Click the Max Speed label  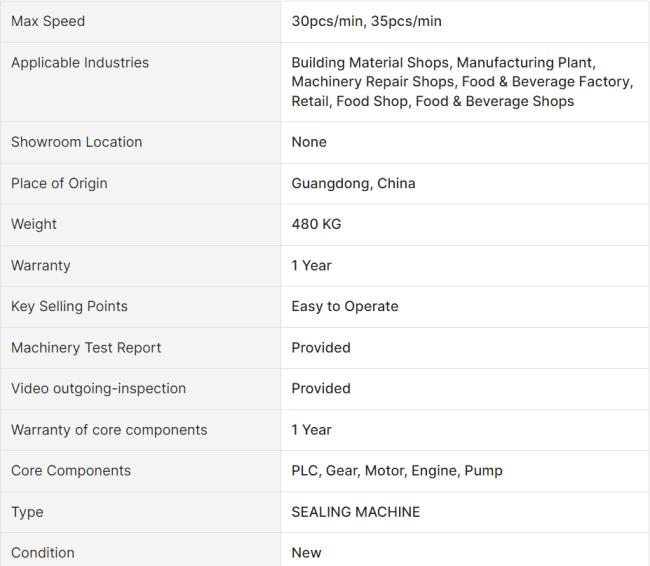pyautogui.click(x=48, y=21)
